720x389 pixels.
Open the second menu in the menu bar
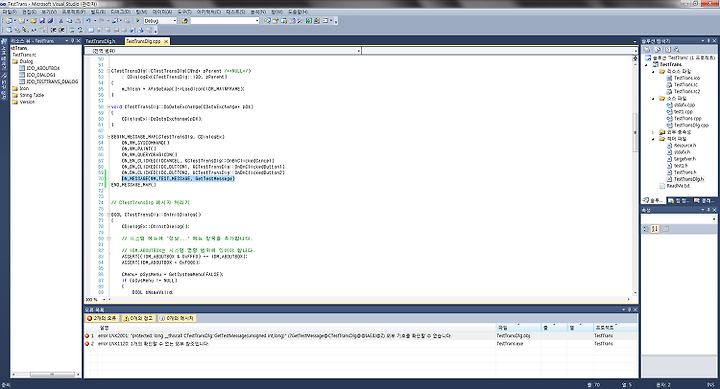29,12
